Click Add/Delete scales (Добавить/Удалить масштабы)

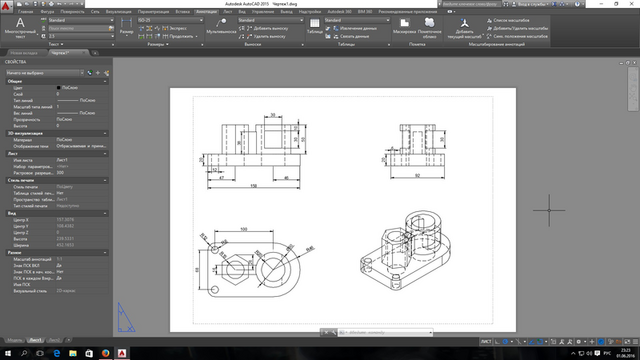(x=517, y=28)
